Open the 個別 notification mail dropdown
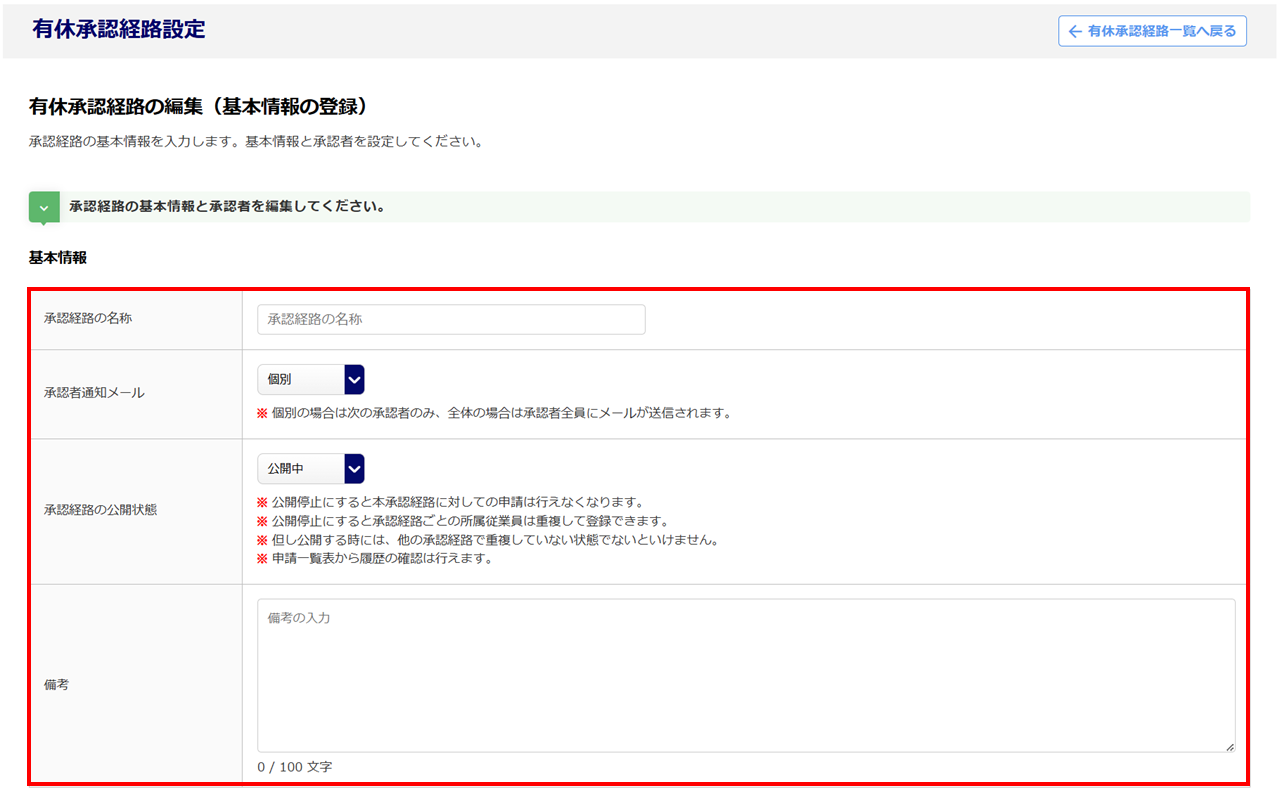1280x796 pixels. (301, 380)
